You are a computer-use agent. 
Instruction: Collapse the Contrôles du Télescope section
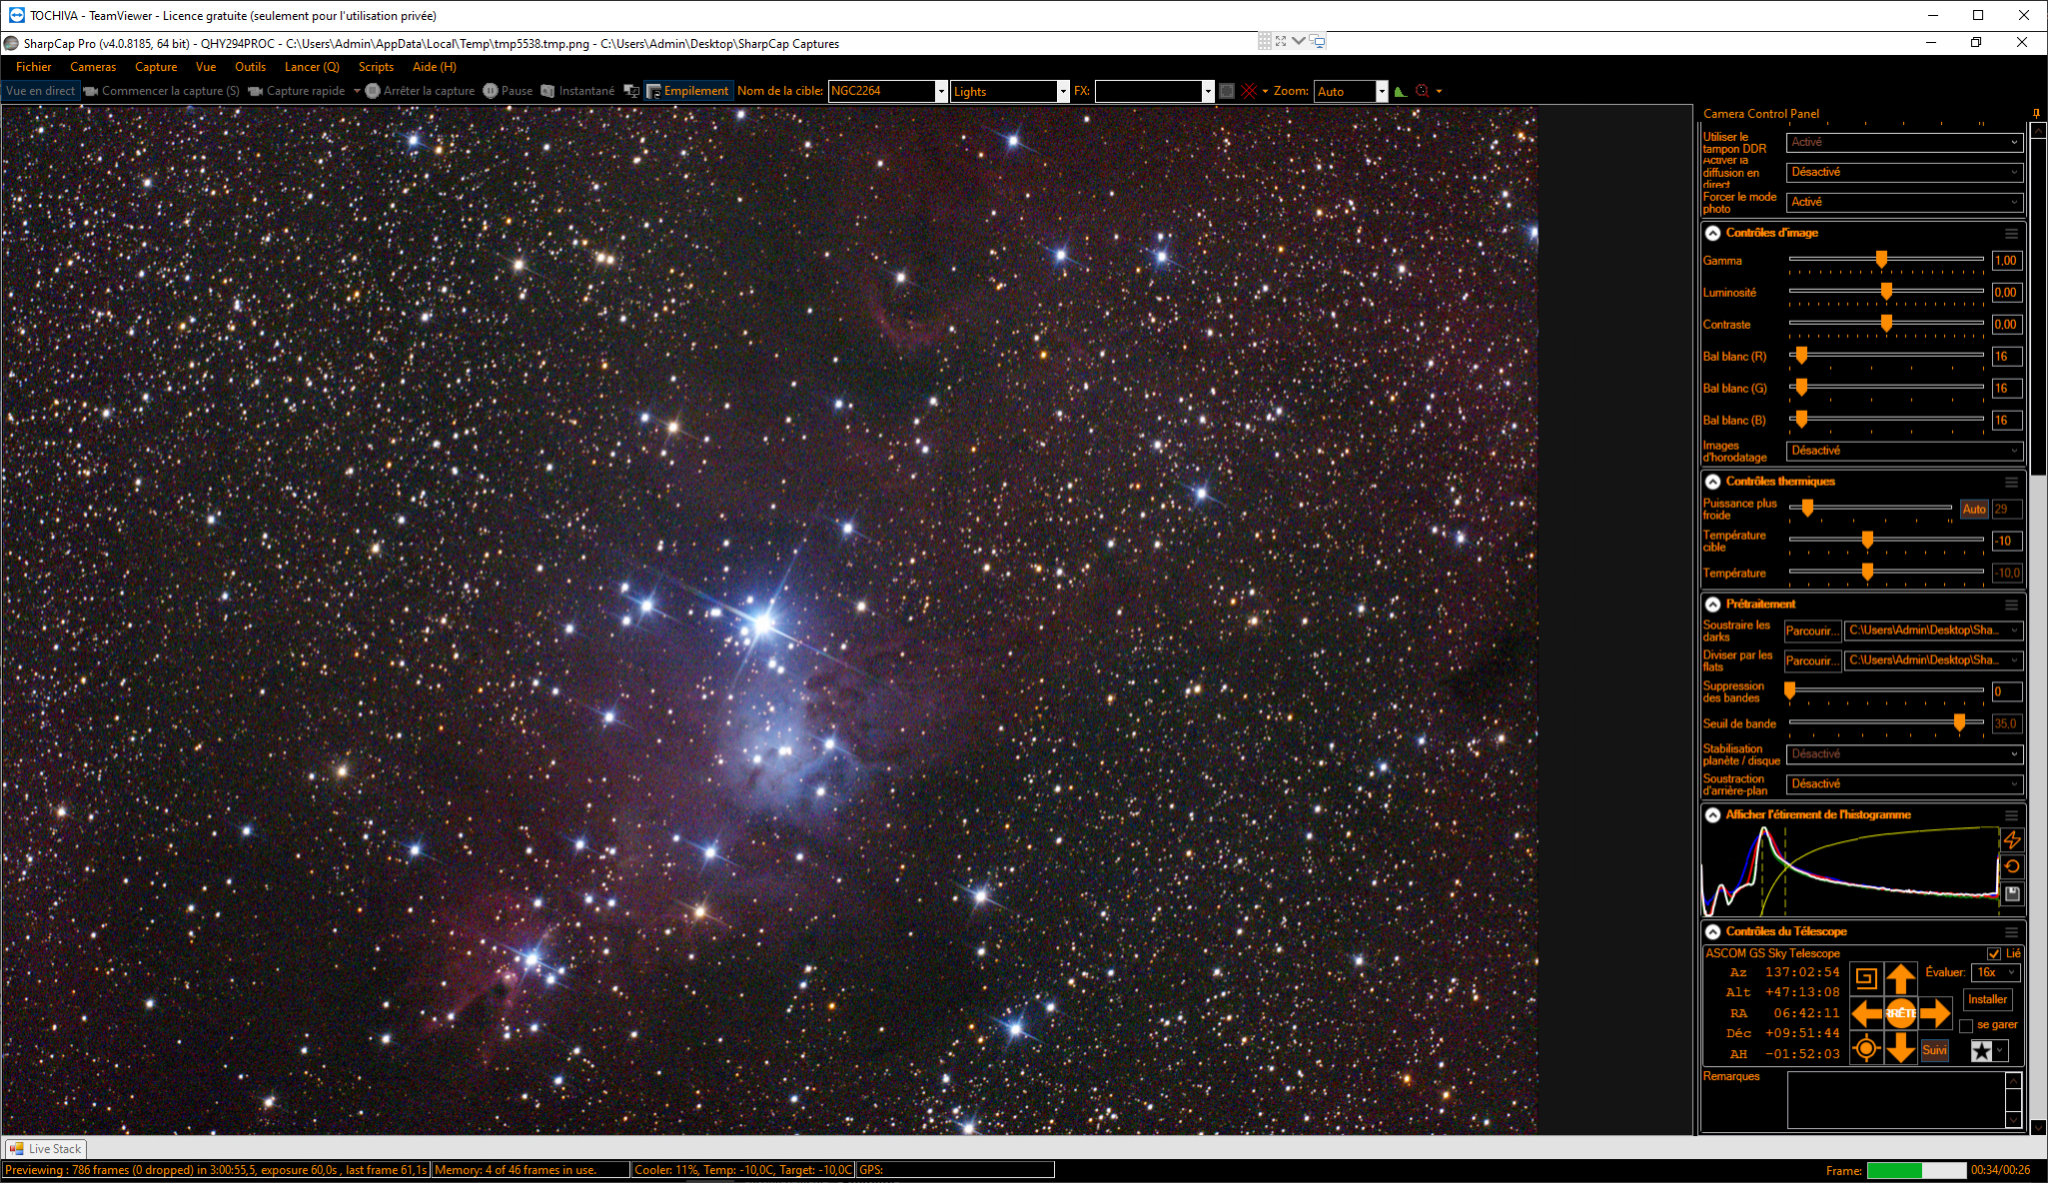point(1713,932)
